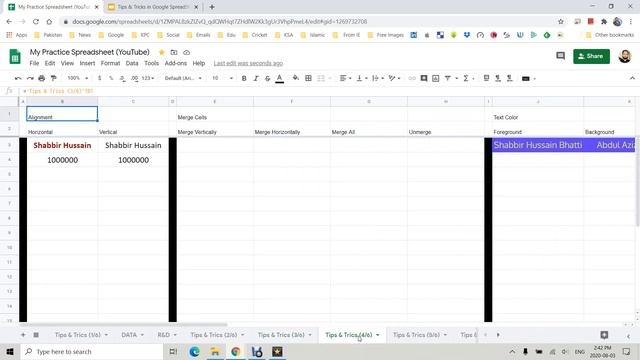Open the Add-ons menu
Screen dimensions: 640x360
pyautogui.click(x=176, y=63)
